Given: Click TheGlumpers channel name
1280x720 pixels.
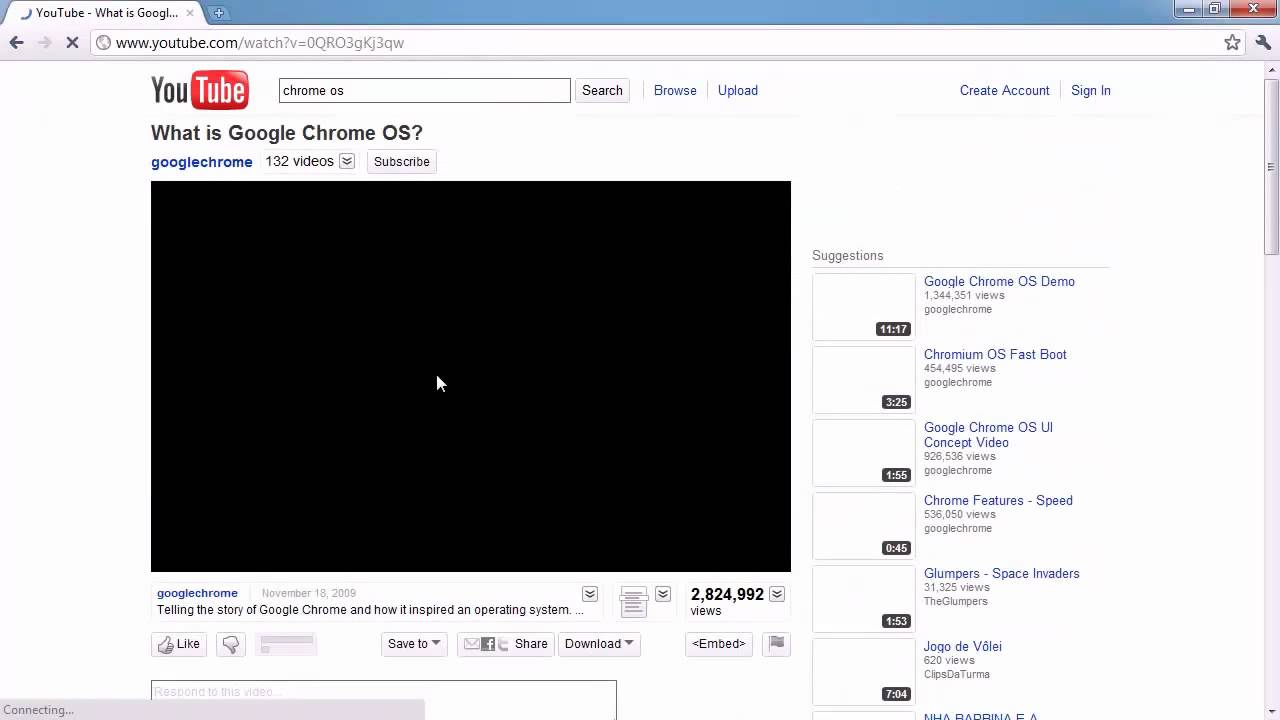Looking at the screenshot, I should coord(956,601).
